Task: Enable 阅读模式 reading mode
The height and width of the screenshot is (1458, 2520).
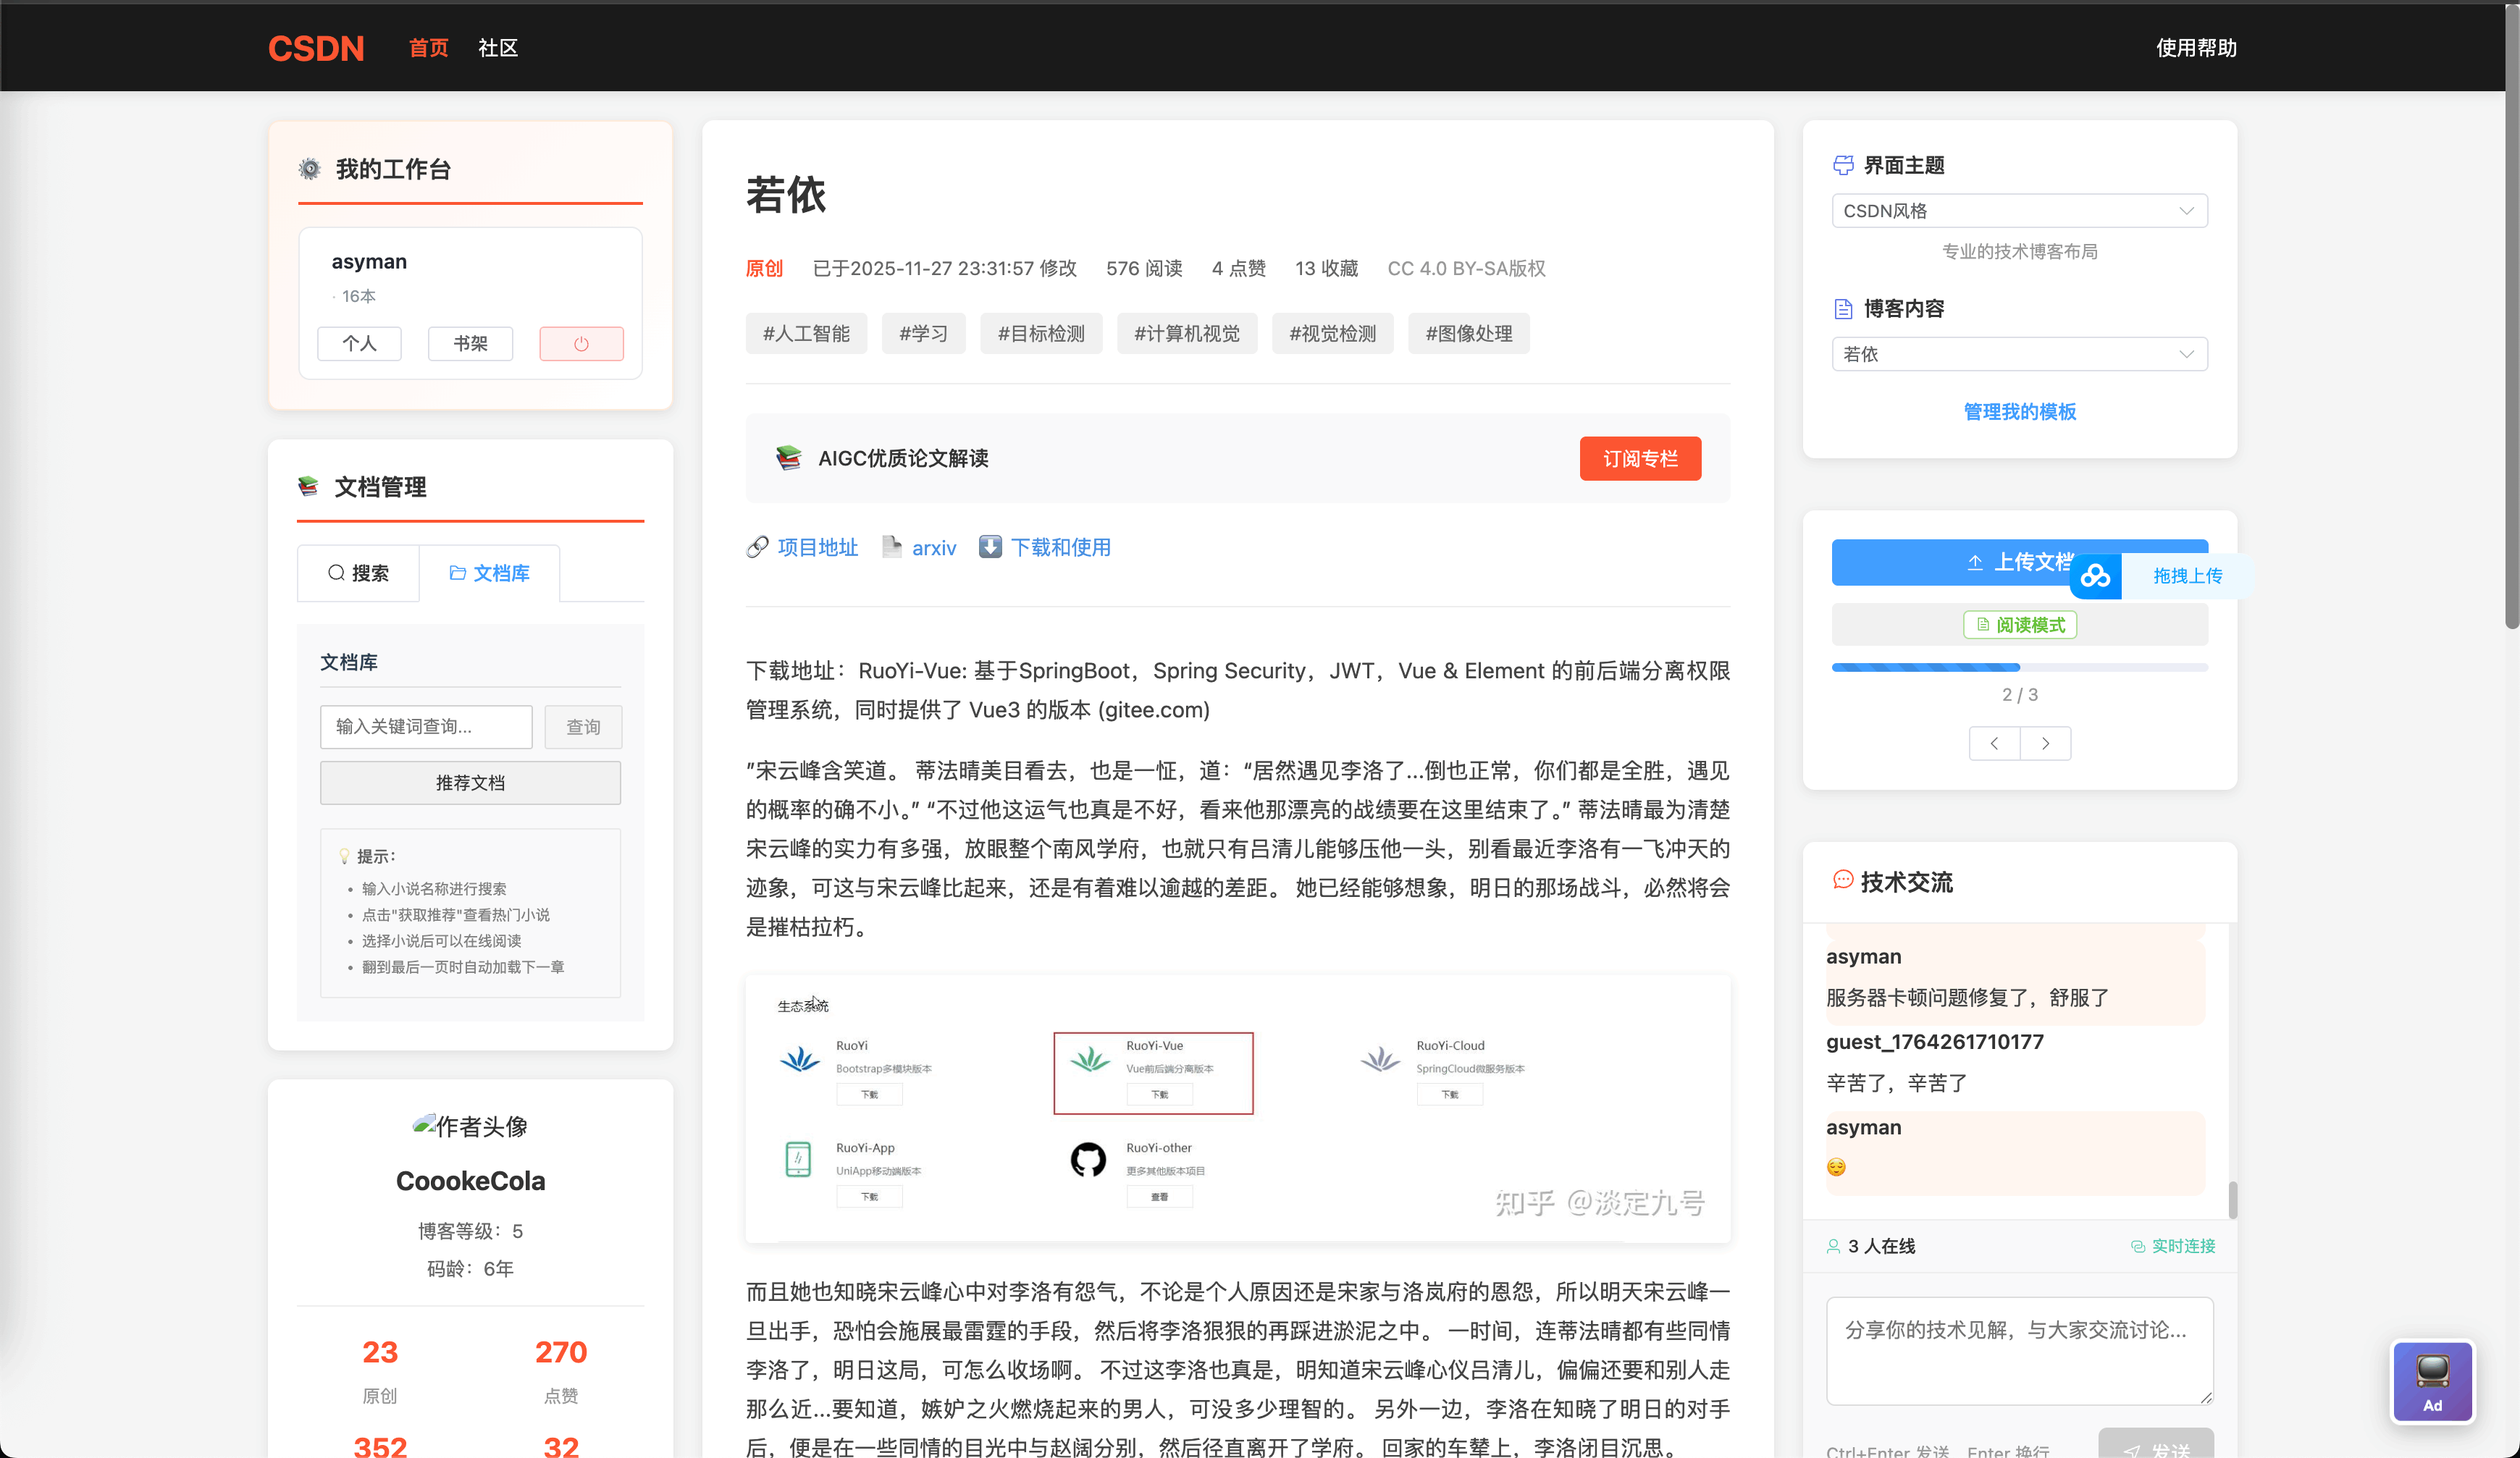Action: tap(2019, 624)
